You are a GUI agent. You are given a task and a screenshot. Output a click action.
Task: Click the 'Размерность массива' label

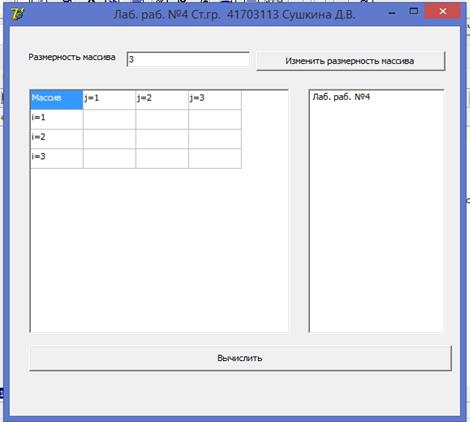pos(72,57)
